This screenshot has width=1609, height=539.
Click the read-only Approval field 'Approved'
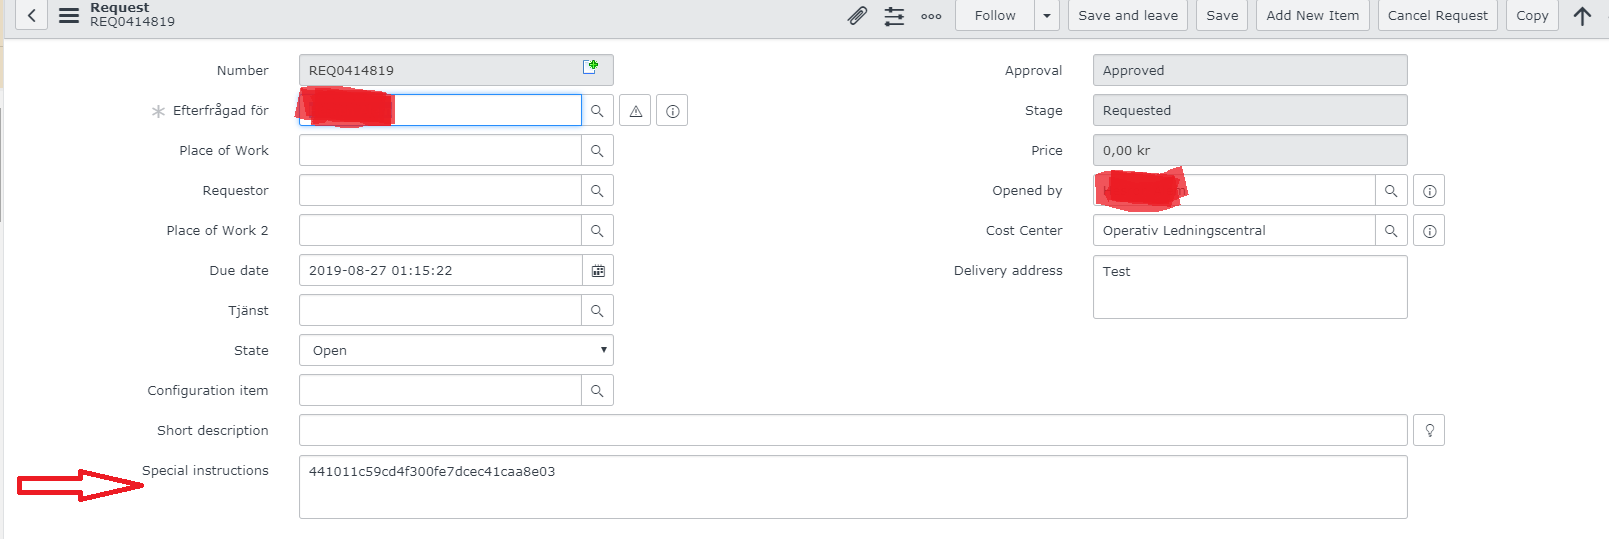1250,70
